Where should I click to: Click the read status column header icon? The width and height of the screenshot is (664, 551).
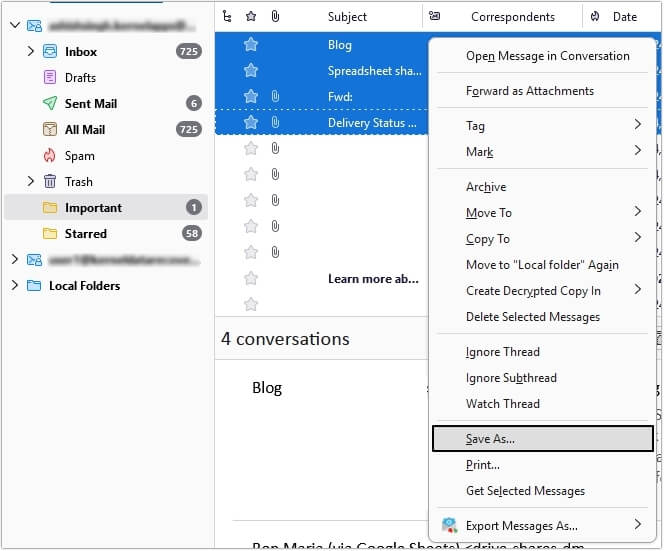pyautogui.click(x=434, y=16)
